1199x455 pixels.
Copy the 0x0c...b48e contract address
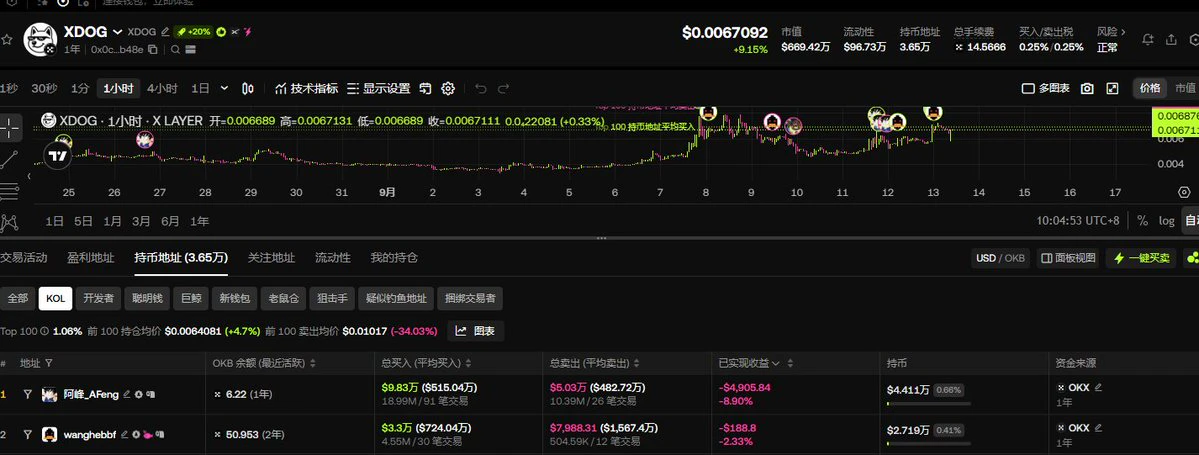153,50
